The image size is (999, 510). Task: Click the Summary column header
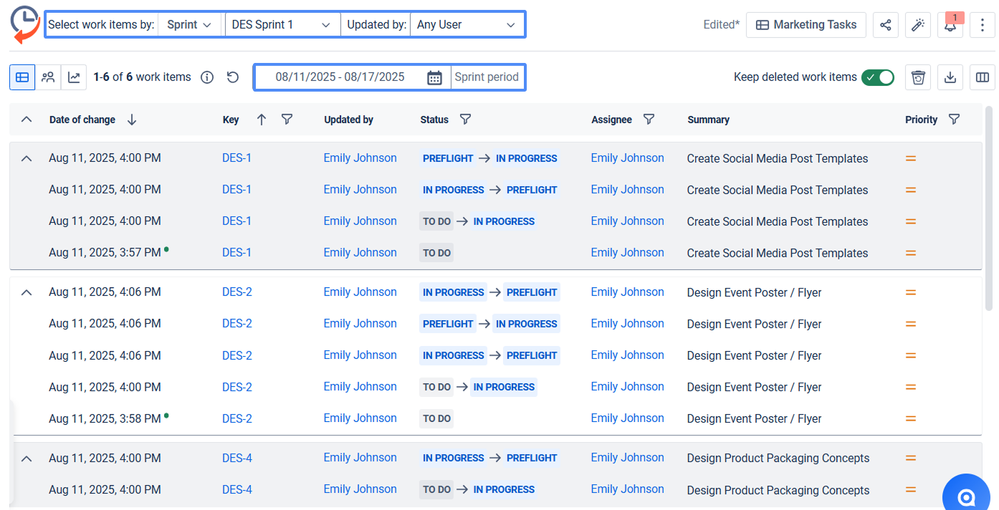point(708,119)
